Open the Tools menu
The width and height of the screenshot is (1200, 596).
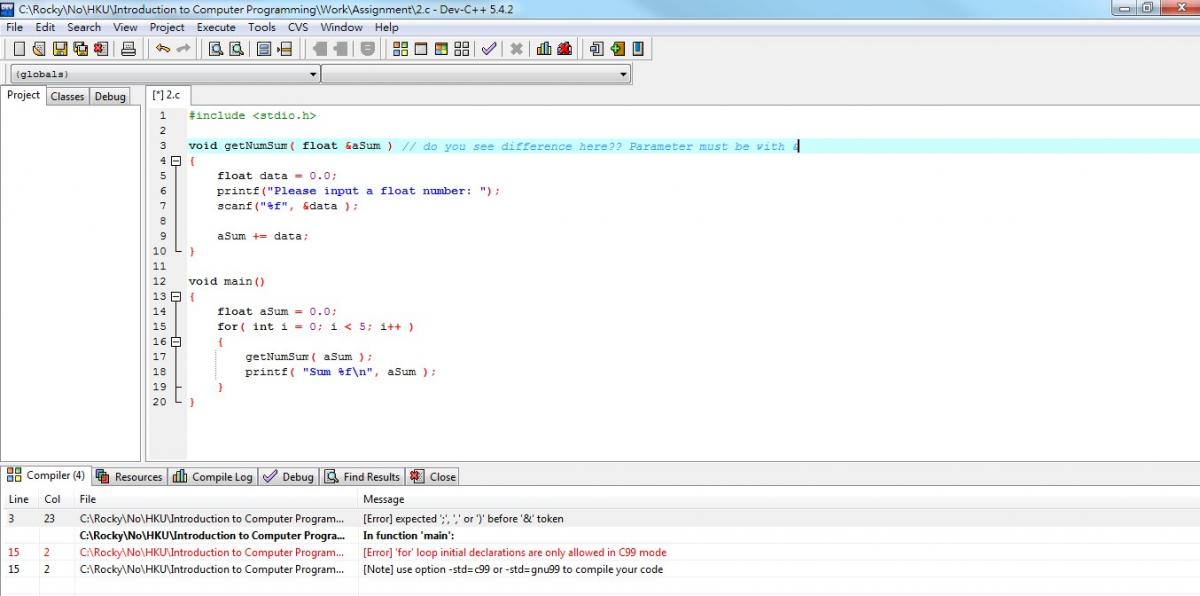262,27
